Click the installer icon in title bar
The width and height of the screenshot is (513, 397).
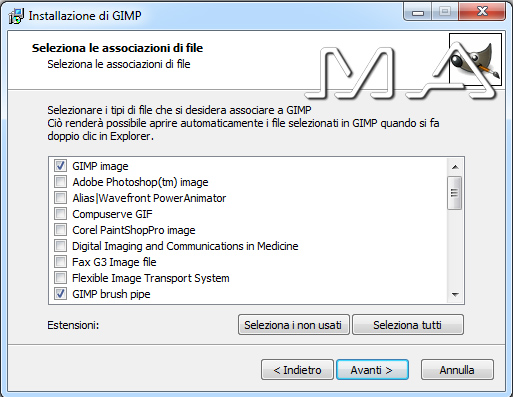pyautogui.click(x=16, y=16)
